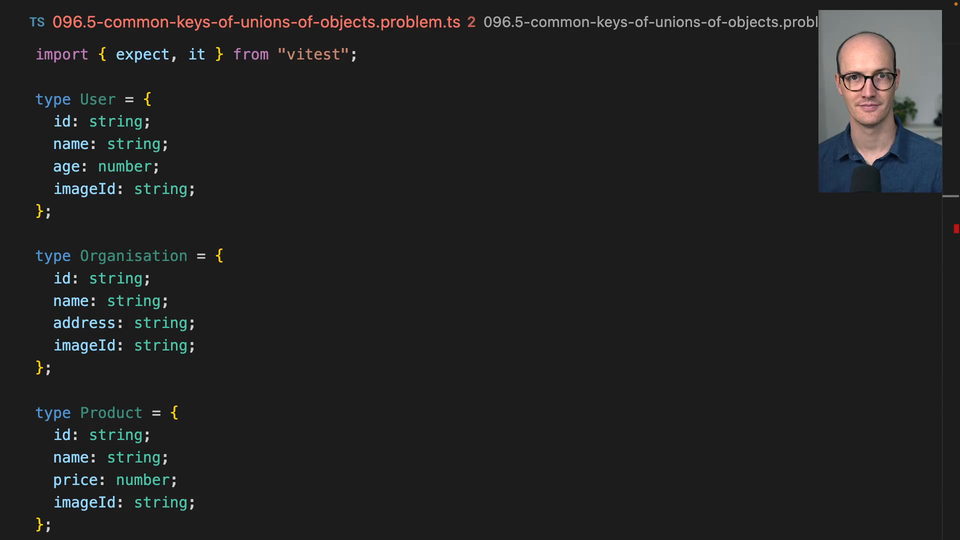
Task: Click the Organisation type name
Action: [133, 256]
